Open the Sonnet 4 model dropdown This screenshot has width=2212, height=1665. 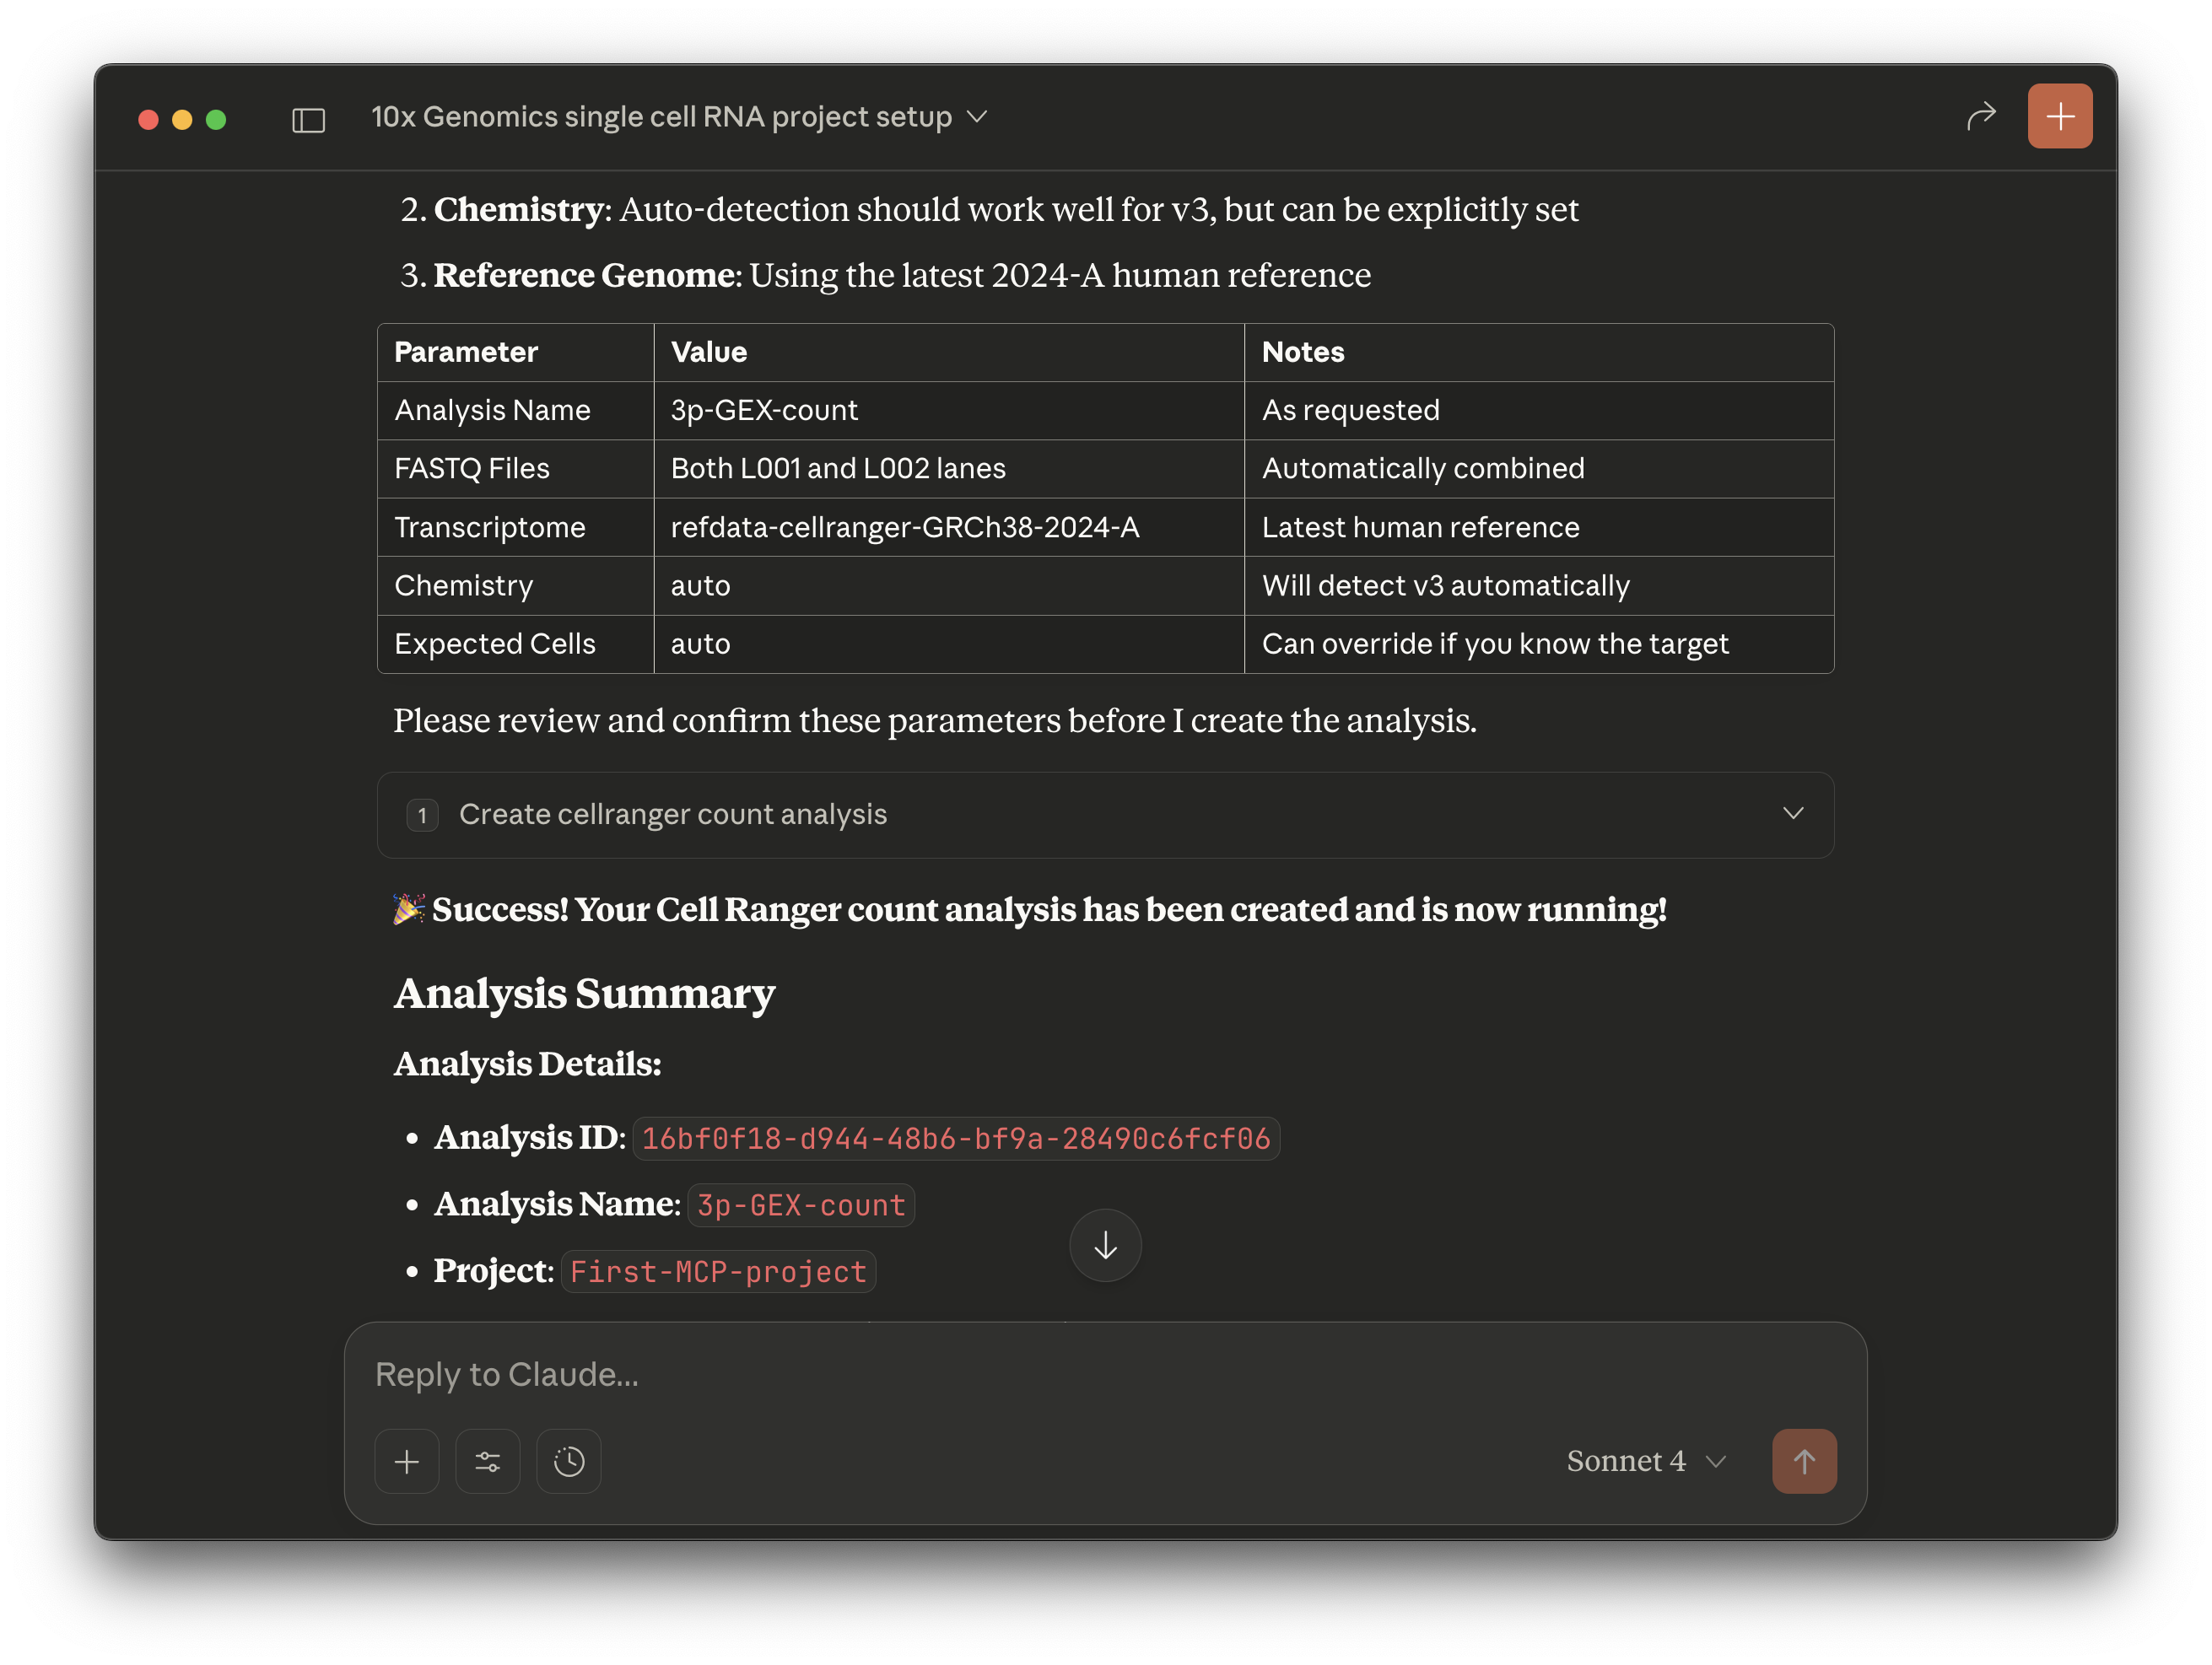tap(1645, 1461)
